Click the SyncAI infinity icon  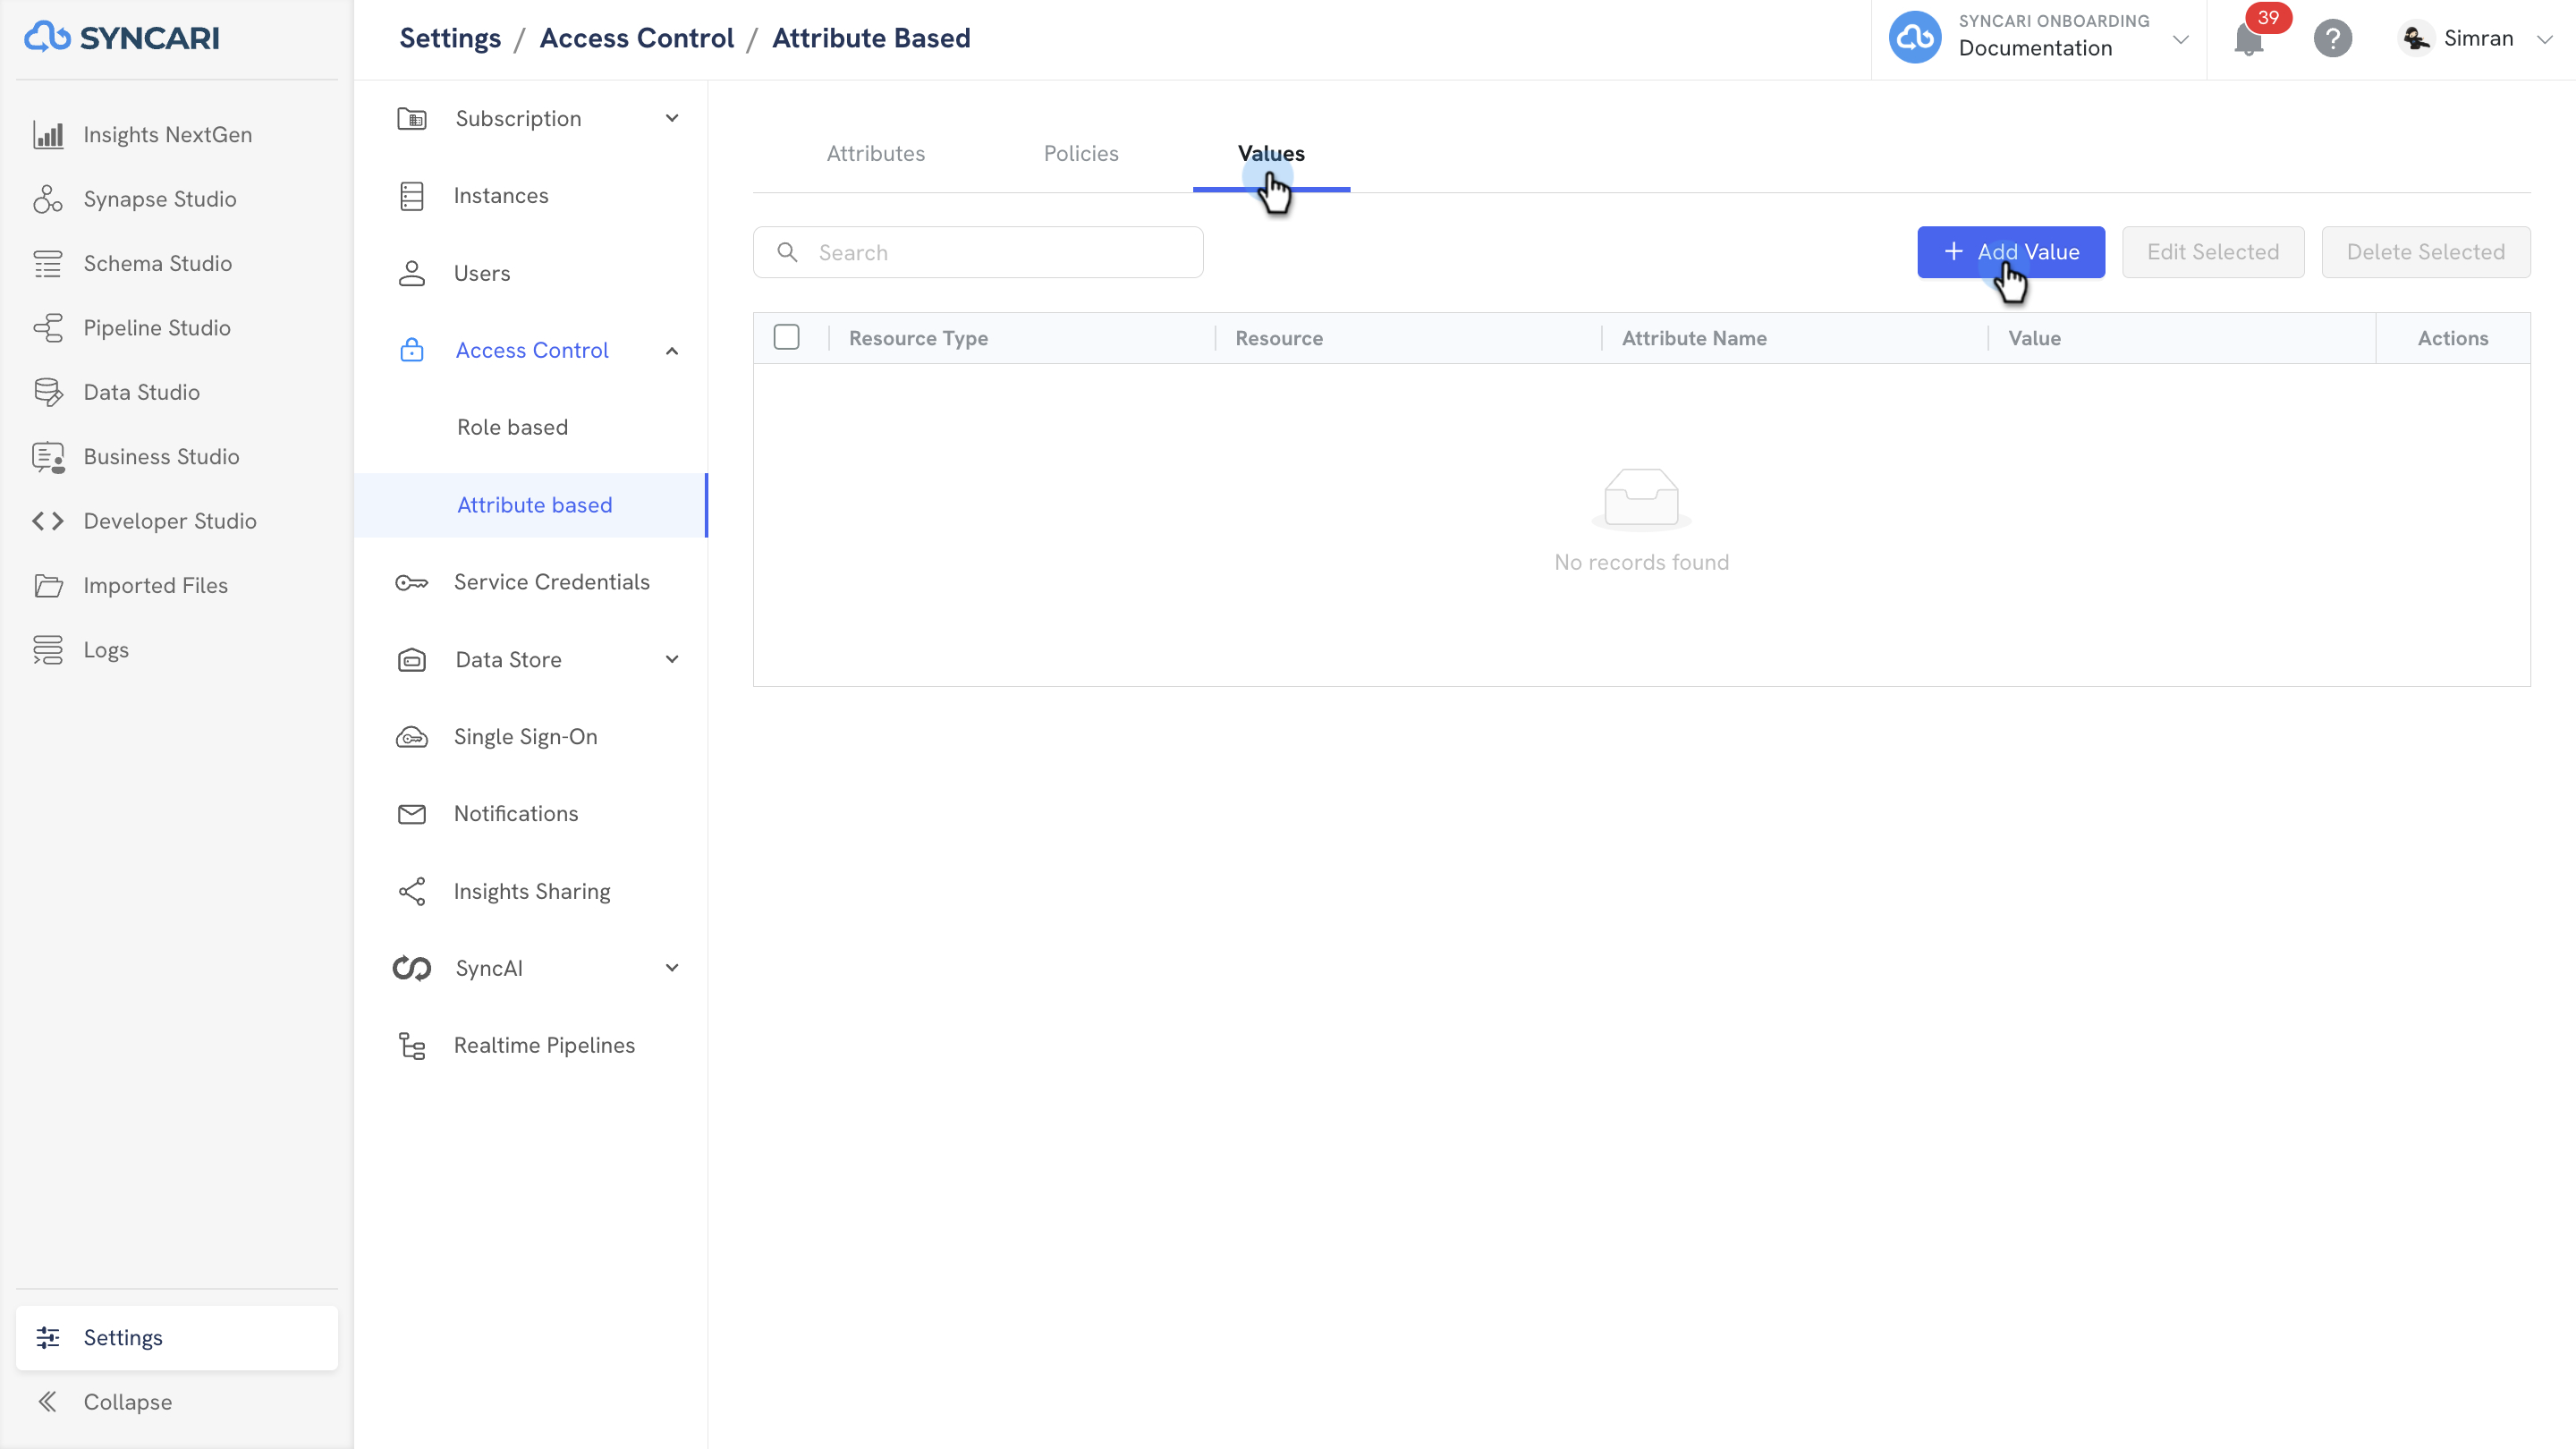click(412, 969)
